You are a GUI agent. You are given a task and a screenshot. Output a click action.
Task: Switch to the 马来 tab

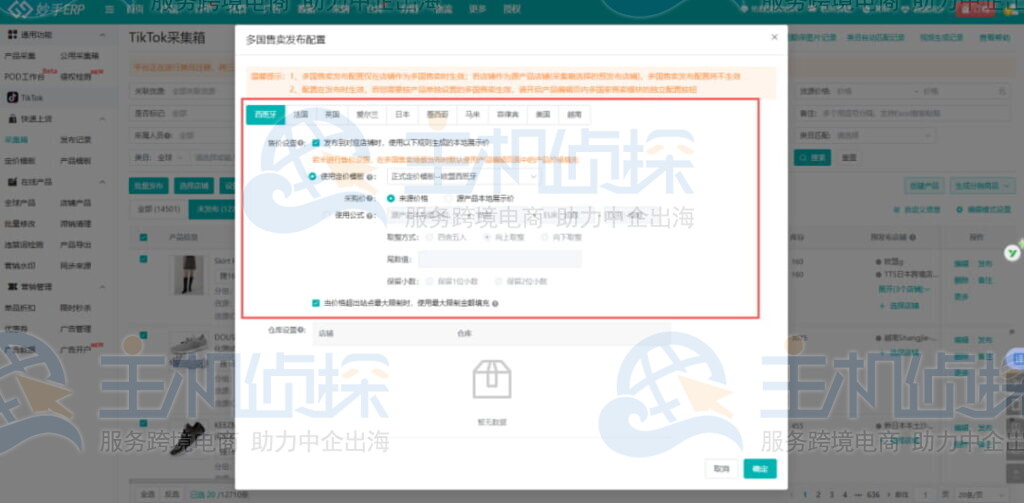473,114
